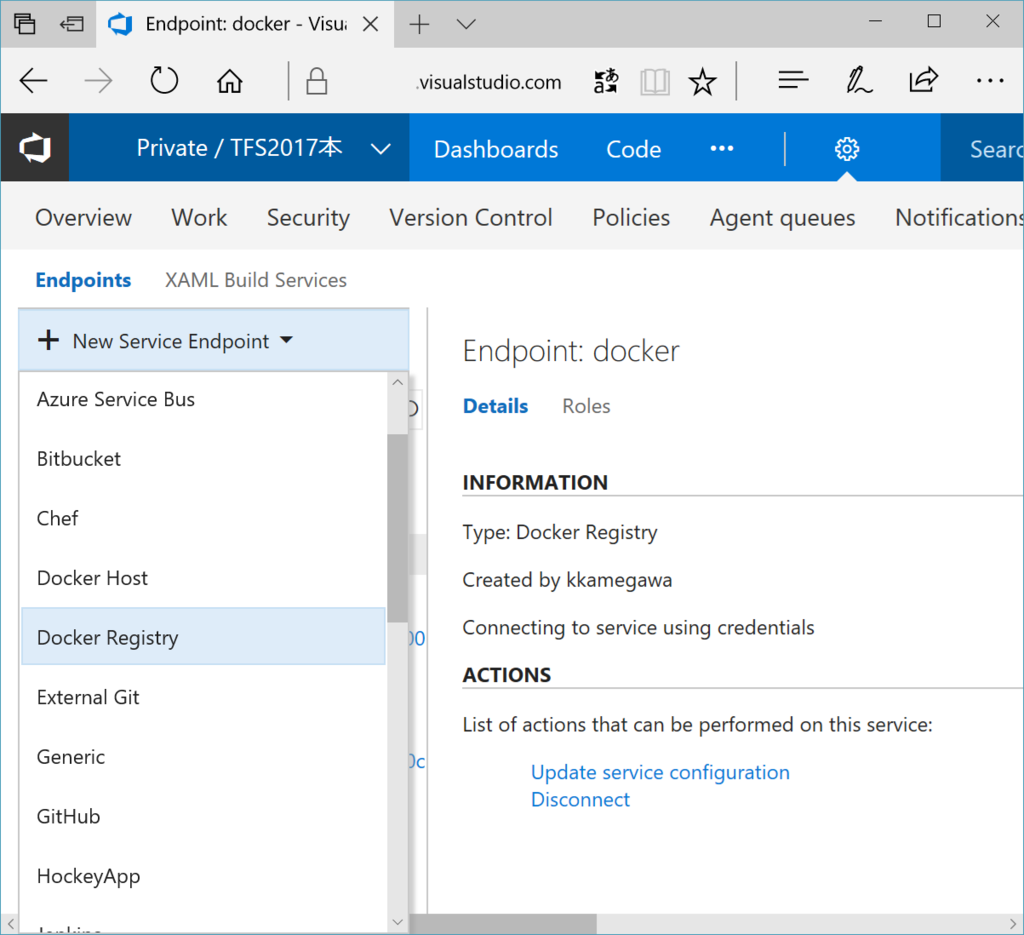Click the 'Endpoint: docker' heading
Viewport: 1024px width, 935px height.
(571, 351)
